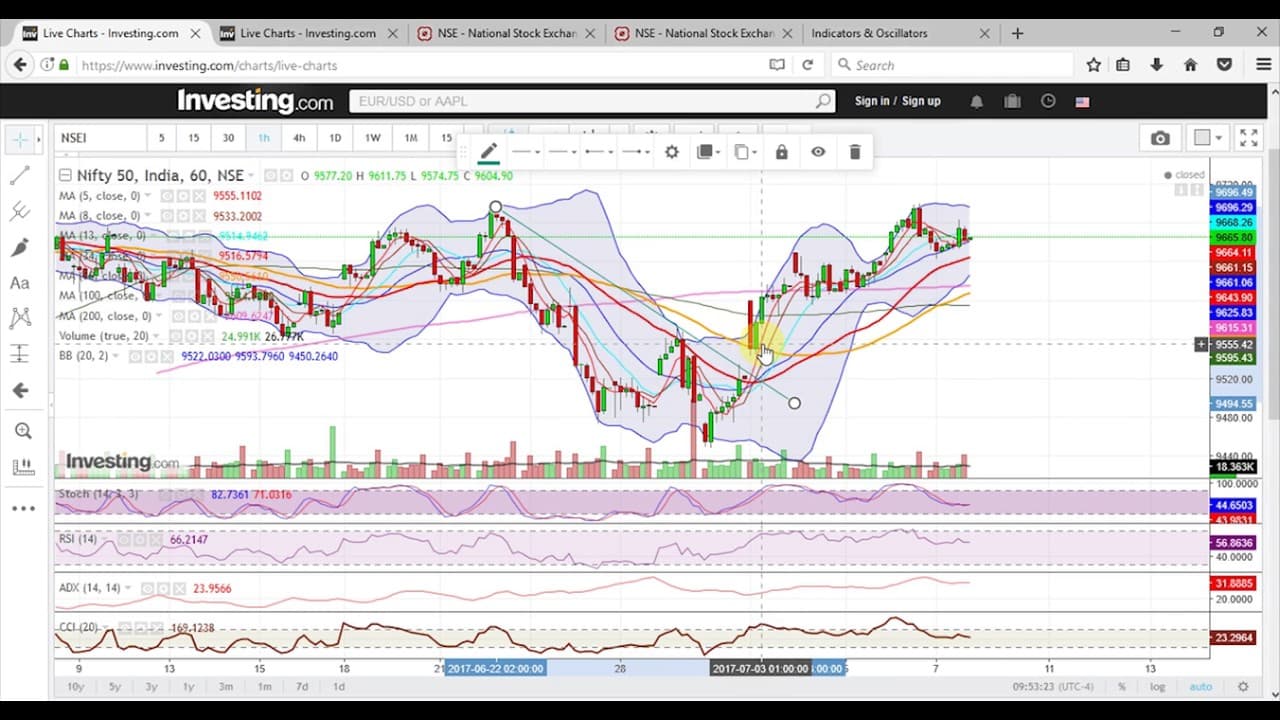This screenshot has width=1280, height=720.
Task: Lock the selected drawing
Action: point(781,152)
